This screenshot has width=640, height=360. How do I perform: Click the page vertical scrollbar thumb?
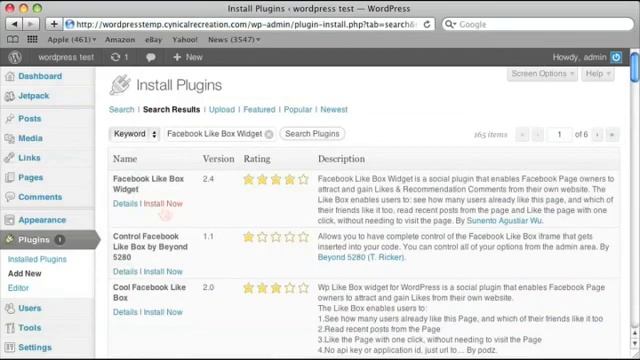point(634,67)
